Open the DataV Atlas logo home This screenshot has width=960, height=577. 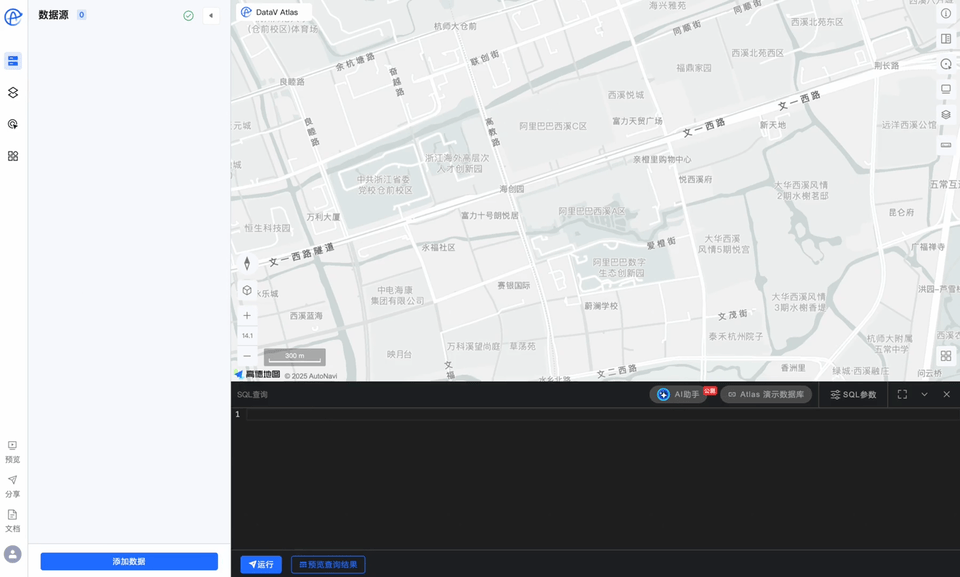(x=13, y=17)
